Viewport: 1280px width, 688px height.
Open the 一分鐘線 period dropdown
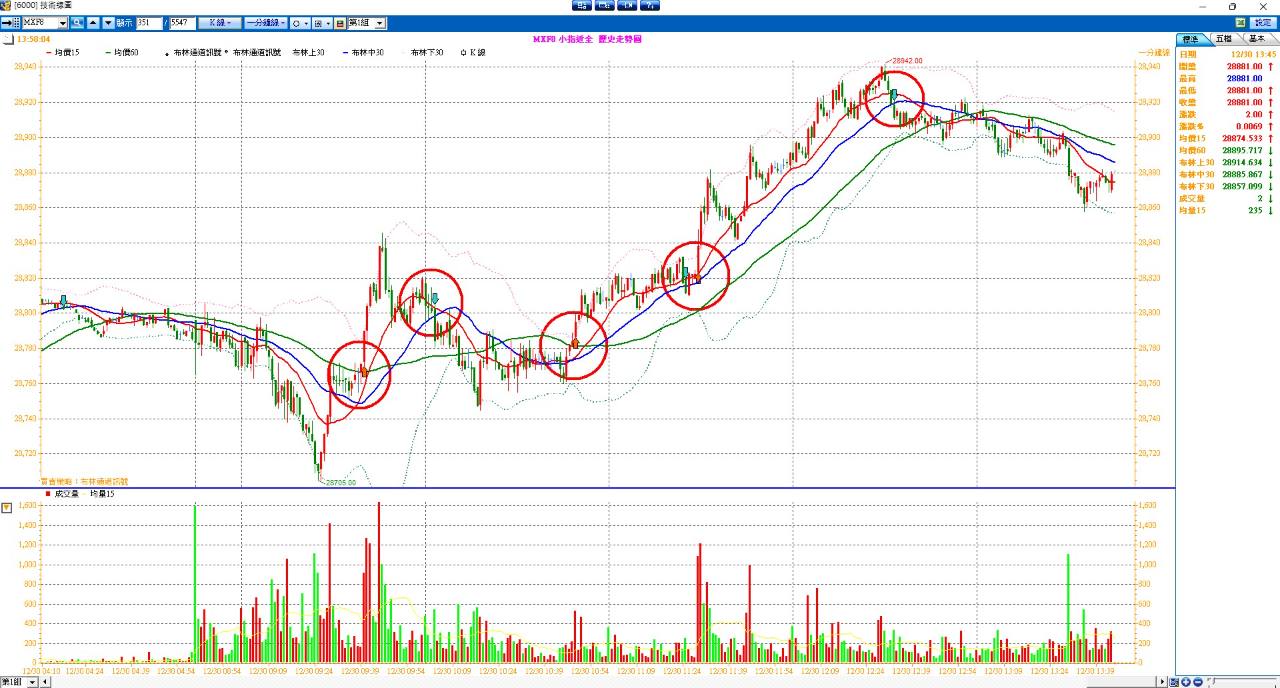[265, 22]
